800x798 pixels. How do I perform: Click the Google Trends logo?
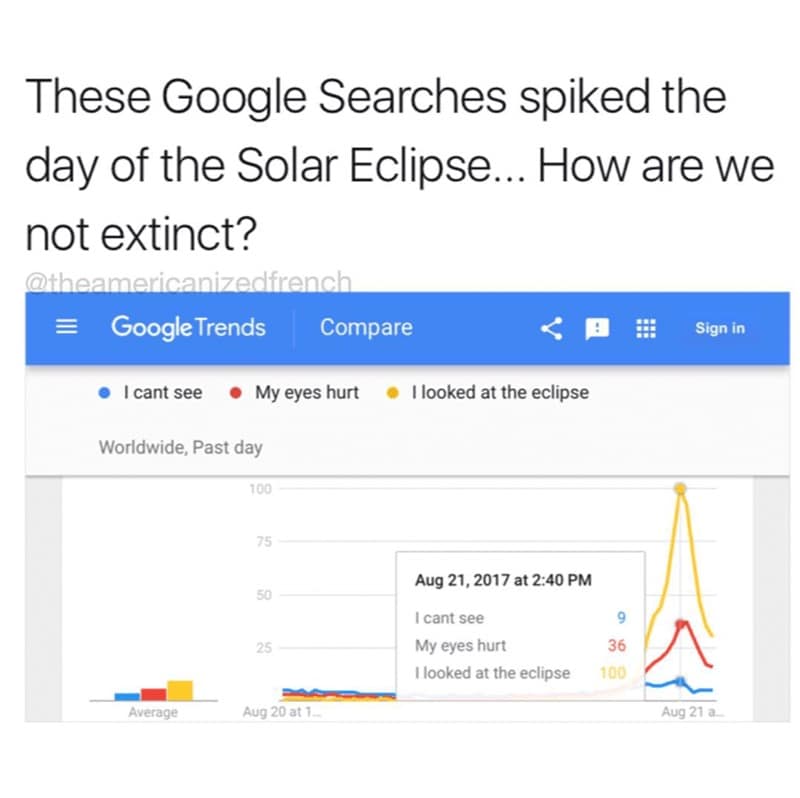click(188, 327)
